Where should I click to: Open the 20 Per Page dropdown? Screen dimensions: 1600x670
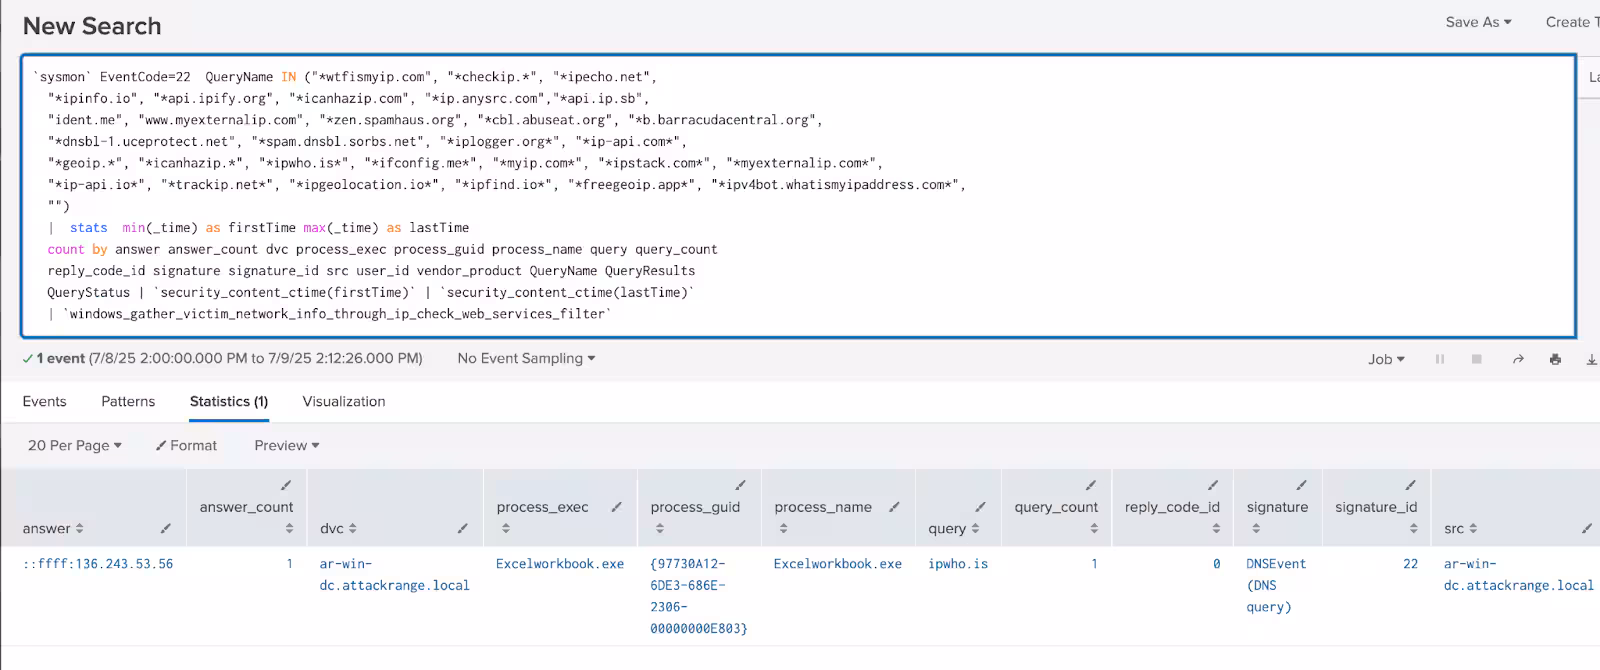(x=75, y=445)
